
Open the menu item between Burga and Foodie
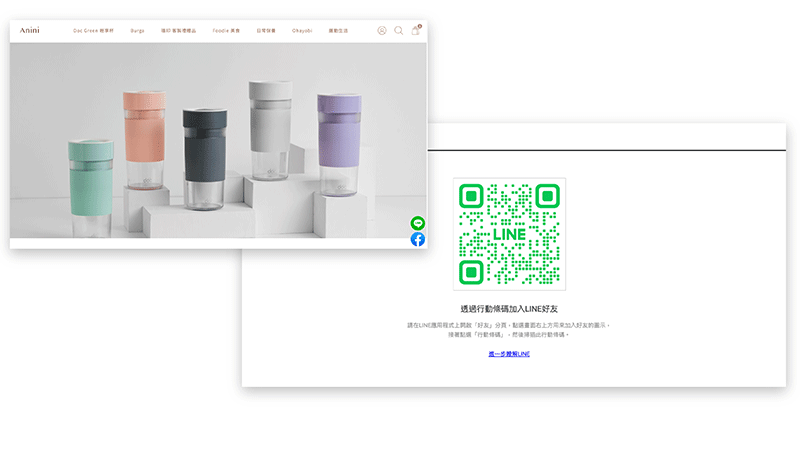(179, 31)
